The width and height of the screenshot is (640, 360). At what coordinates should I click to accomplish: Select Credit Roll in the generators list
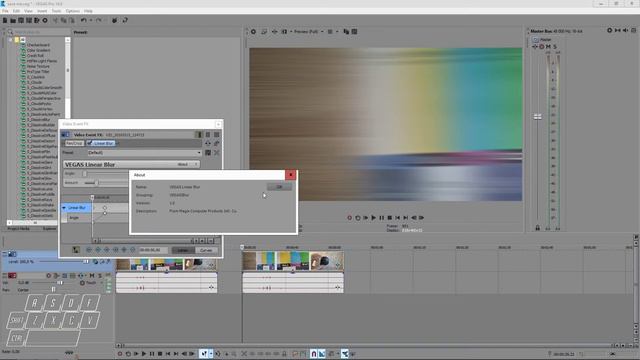point(36,56)
